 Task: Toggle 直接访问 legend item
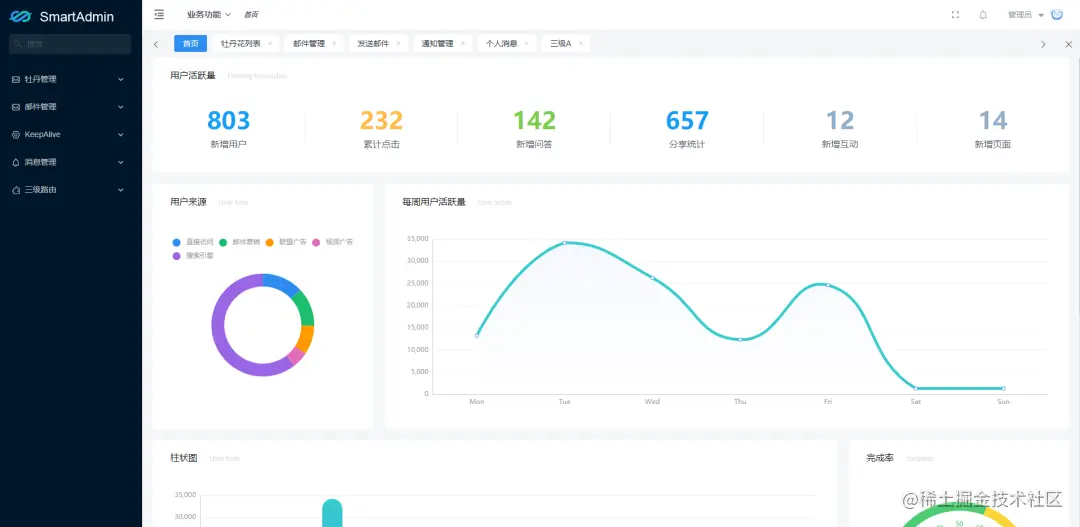[193, 242]
